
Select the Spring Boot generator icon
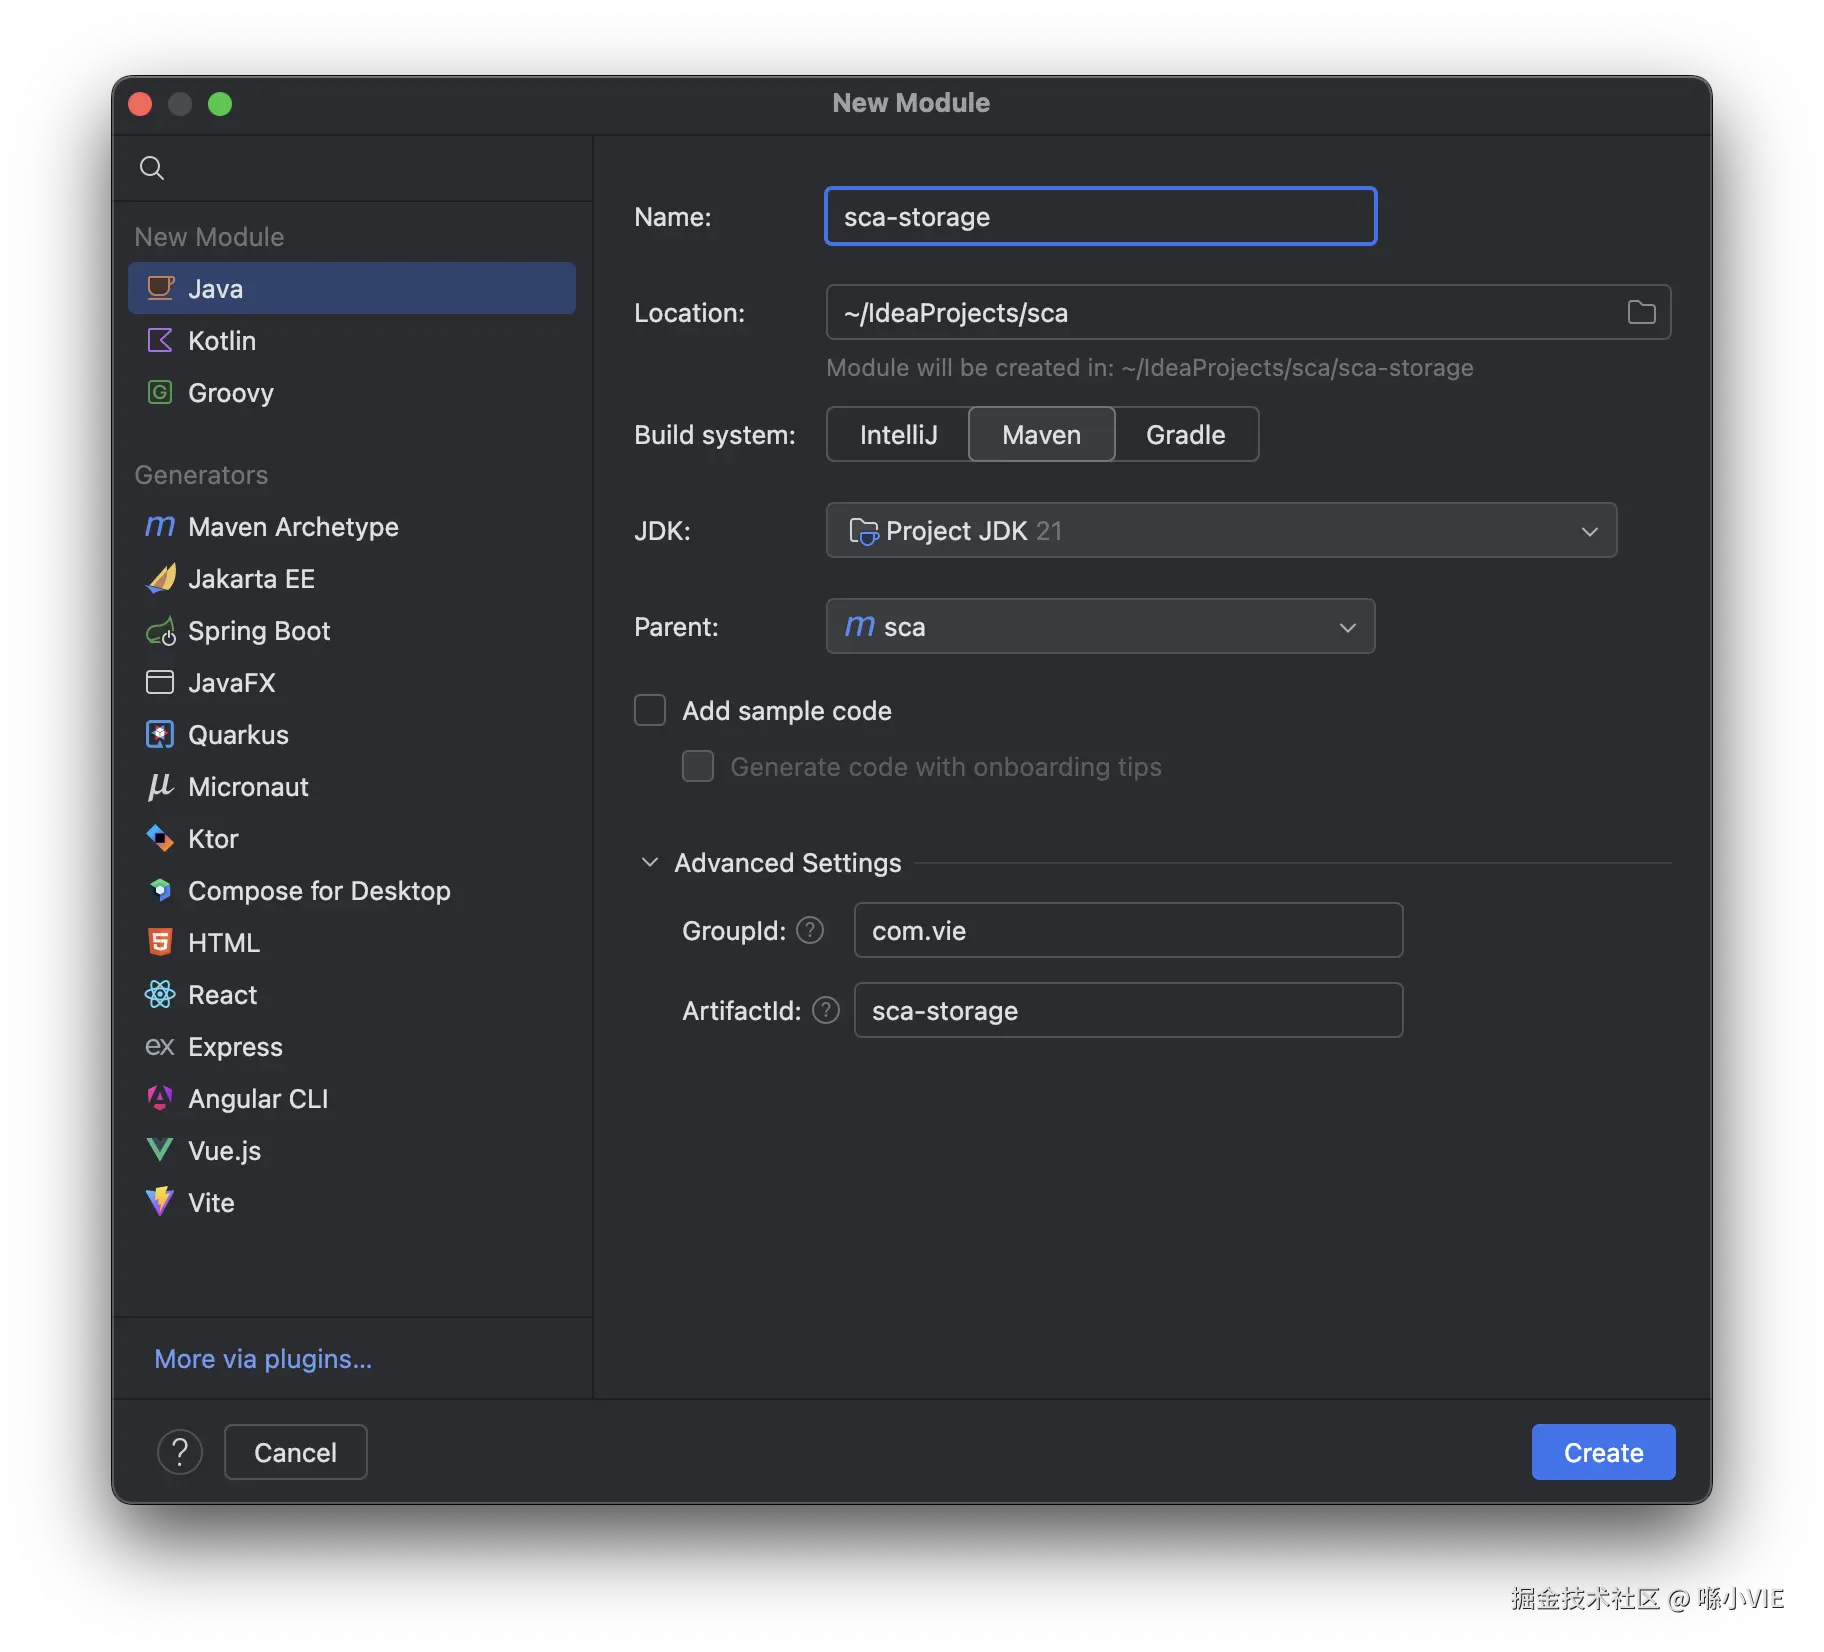point(160,631)
